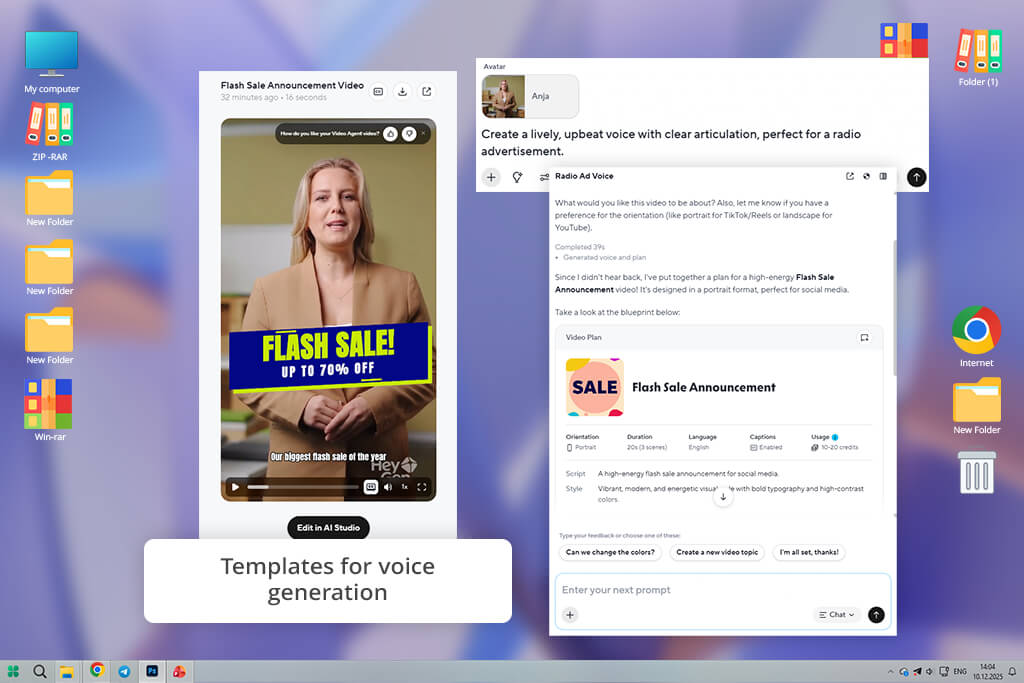Viewport: 1024px width, 683px height.
Task: Toggle captions in the video player
Action: tap(370, 486)
